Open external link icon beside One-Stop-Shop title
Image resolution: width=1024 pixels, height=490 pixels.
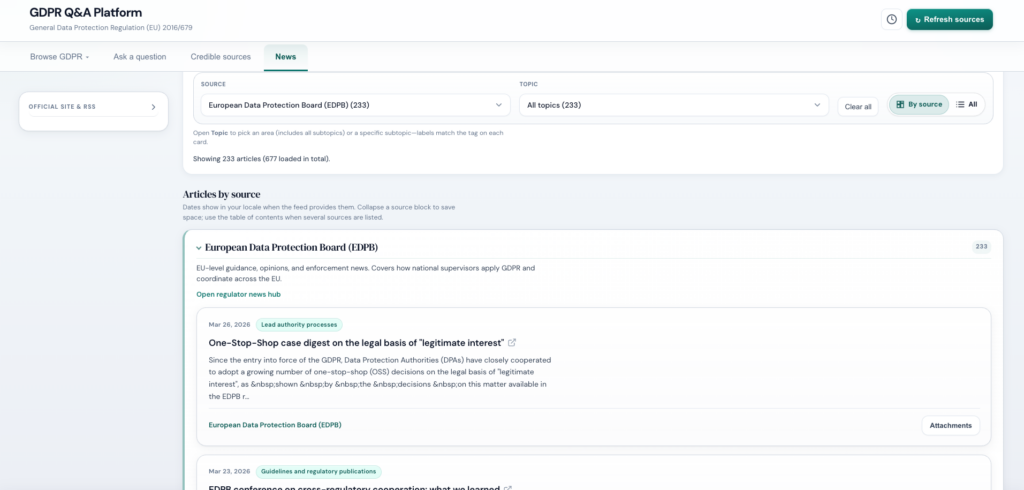(x=512, y=343)
